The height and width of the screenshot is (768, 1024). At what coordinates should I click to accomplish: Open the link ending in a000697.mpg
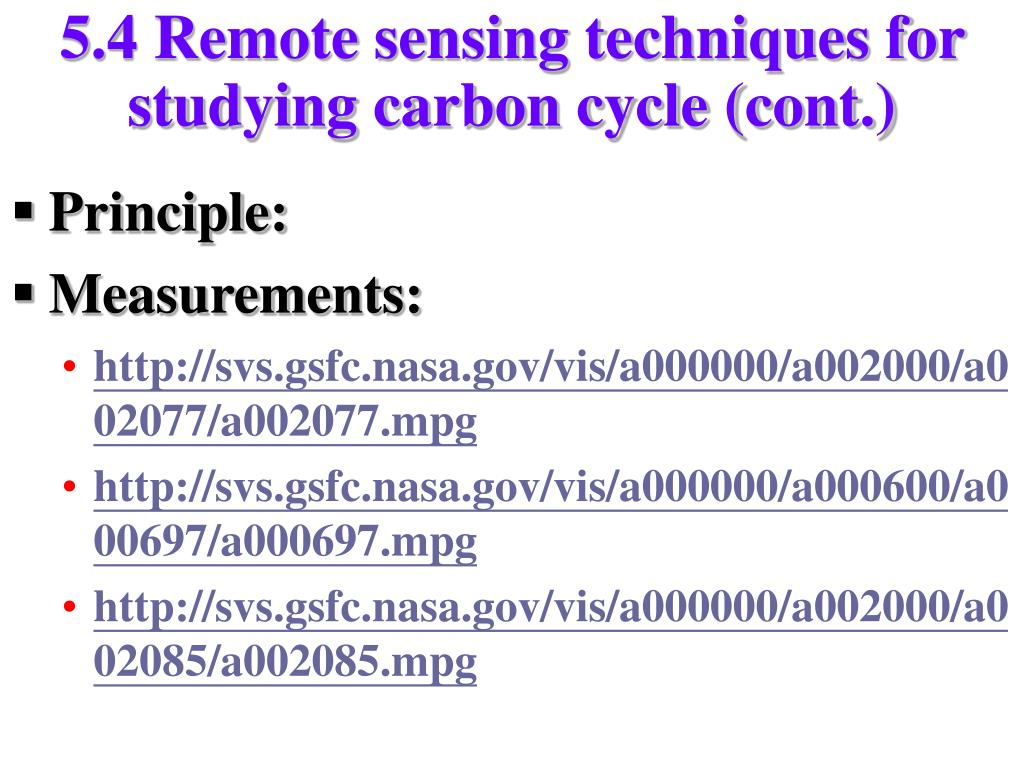551,515
